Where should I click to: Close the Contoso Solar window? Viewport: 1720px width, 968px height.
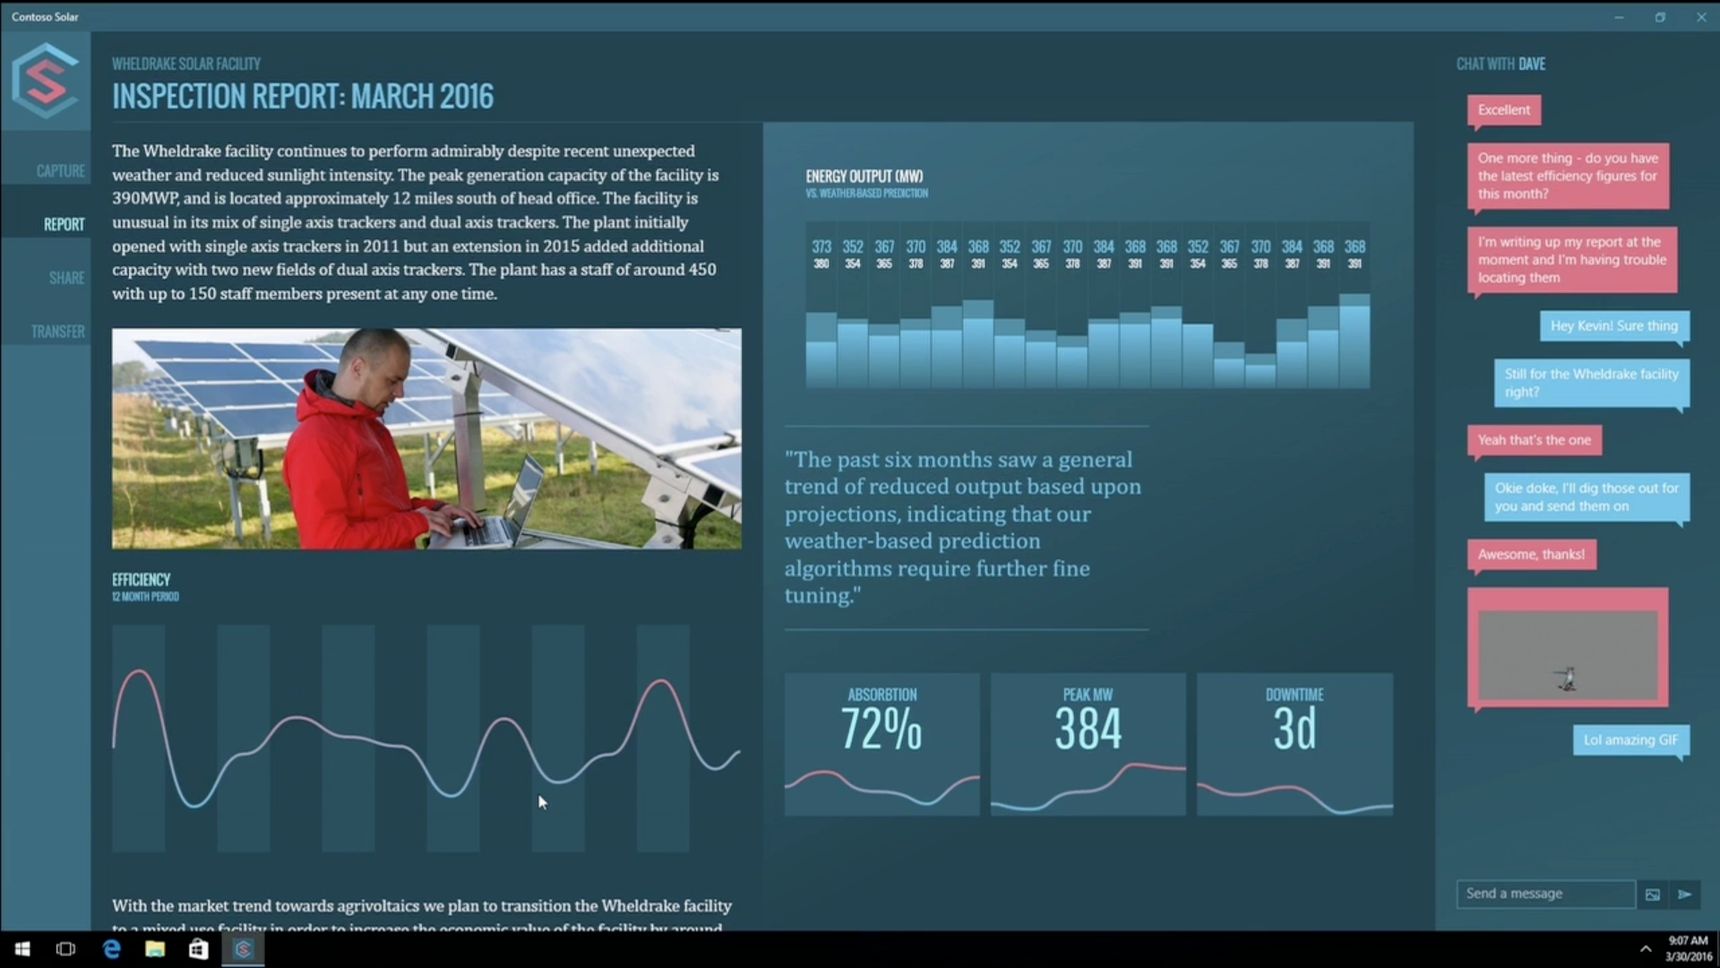[x=1701, y=17]
